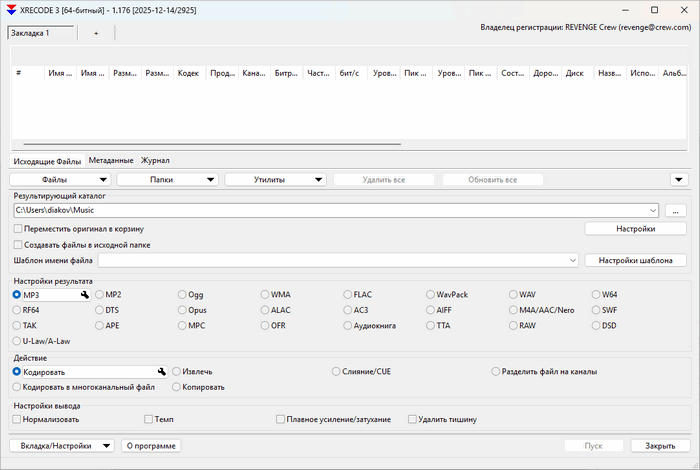Expand the Вкладка/Настройки dropdown
This screenshot has width=700, height=470.
click(61, 446)
